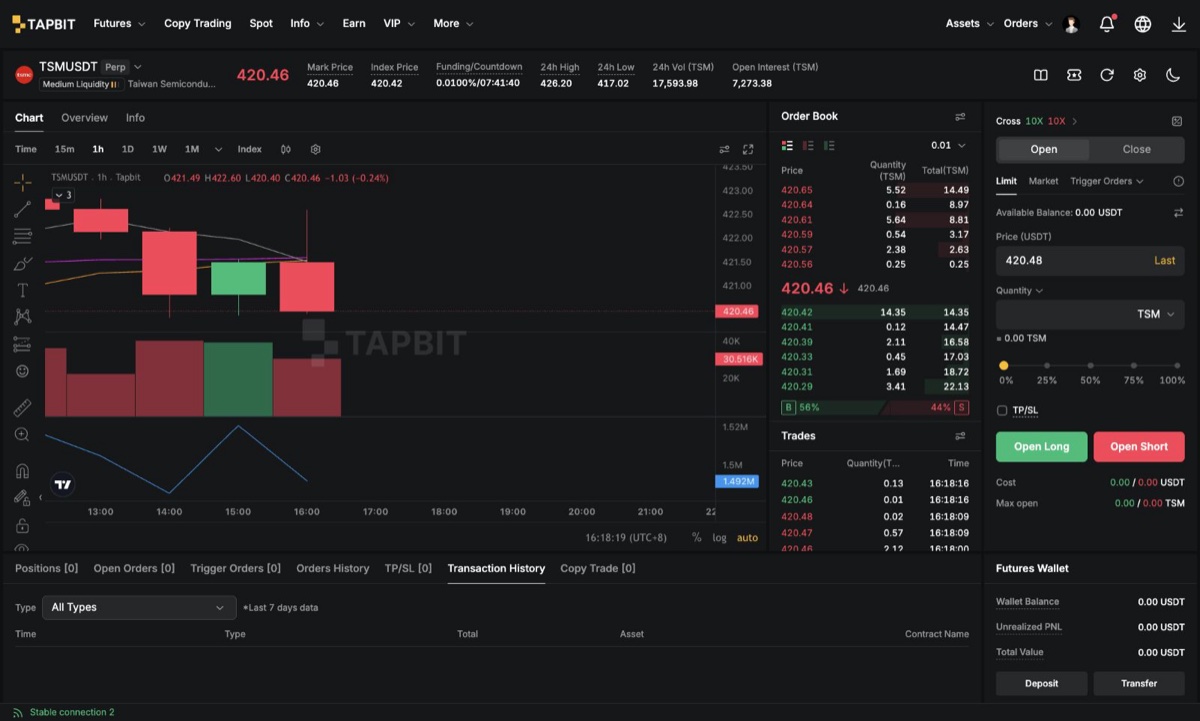1200x721 pixels.
Task: Toggle stay in drawing mode pencil-lock icon
Action: (x=22, y=498)
